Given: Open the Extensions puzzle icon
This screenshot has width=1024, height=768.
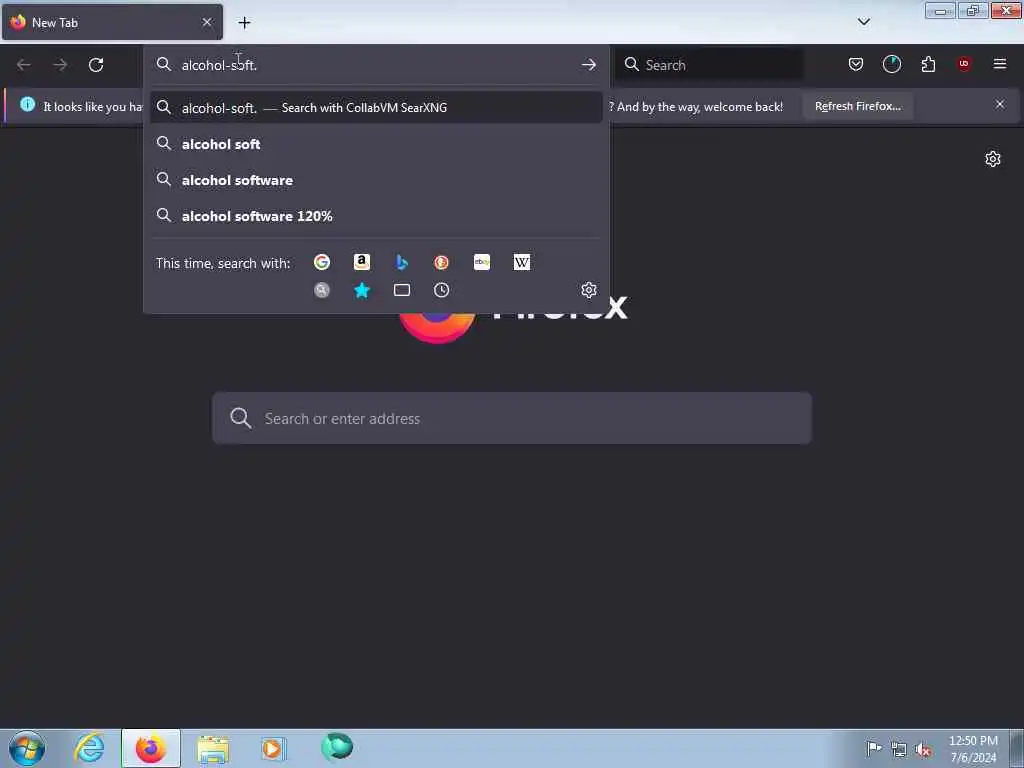Looking at the screenshot, I should point(928,64).
